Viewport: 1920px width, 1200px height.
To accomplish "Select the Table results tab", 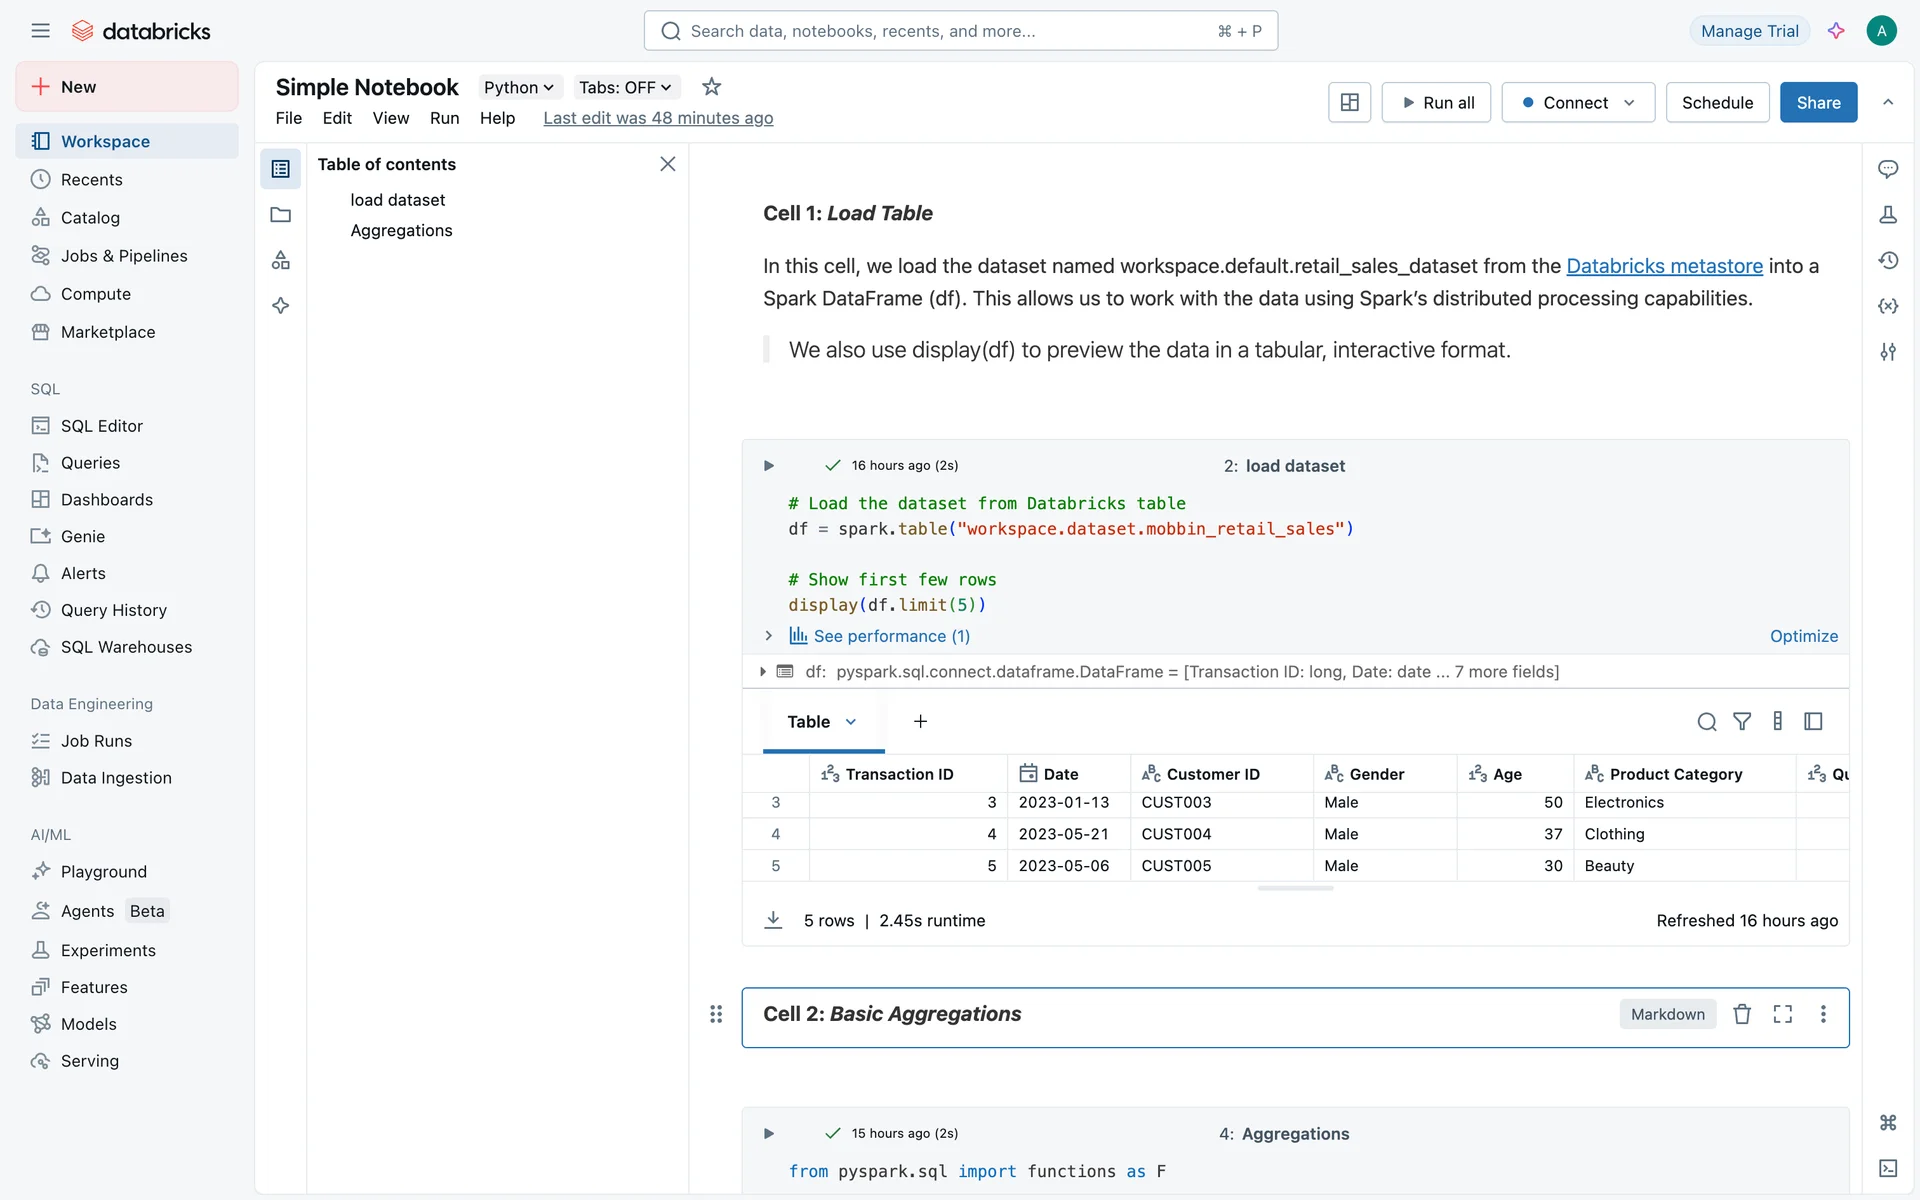I will point(809,722).
